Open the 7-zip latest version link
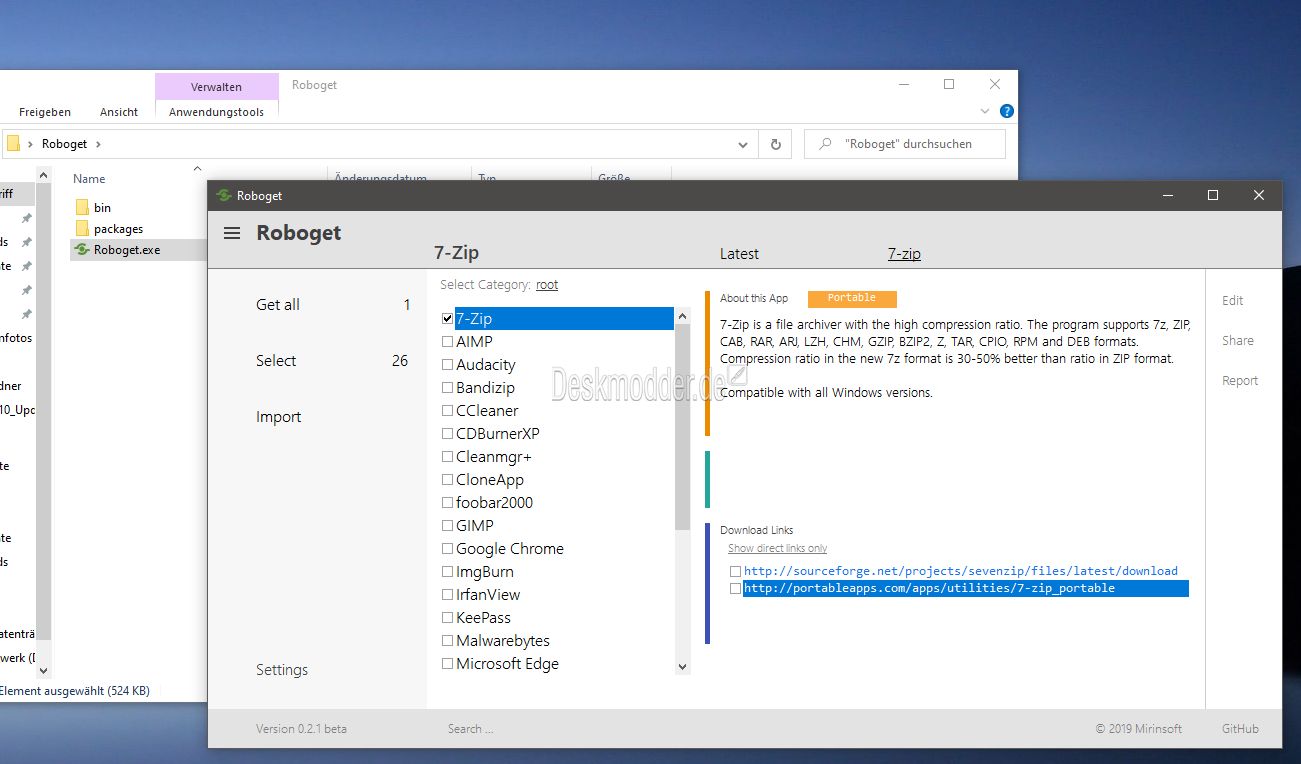Screen dimensions: 1301x764 (x=904, y=254)
